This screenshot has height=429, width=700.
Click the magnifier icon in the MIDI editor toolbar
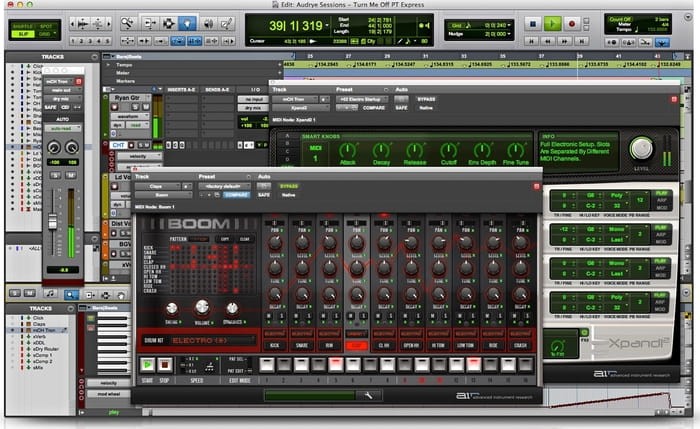tap(71, 295)
